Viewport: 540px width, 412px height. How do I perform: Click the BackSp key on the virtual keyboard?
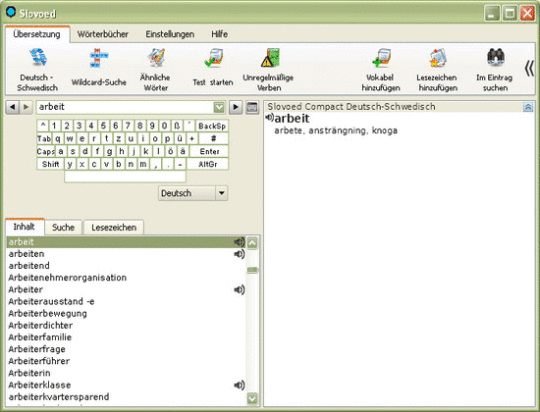pyautogui.click(x=212, y=126)
